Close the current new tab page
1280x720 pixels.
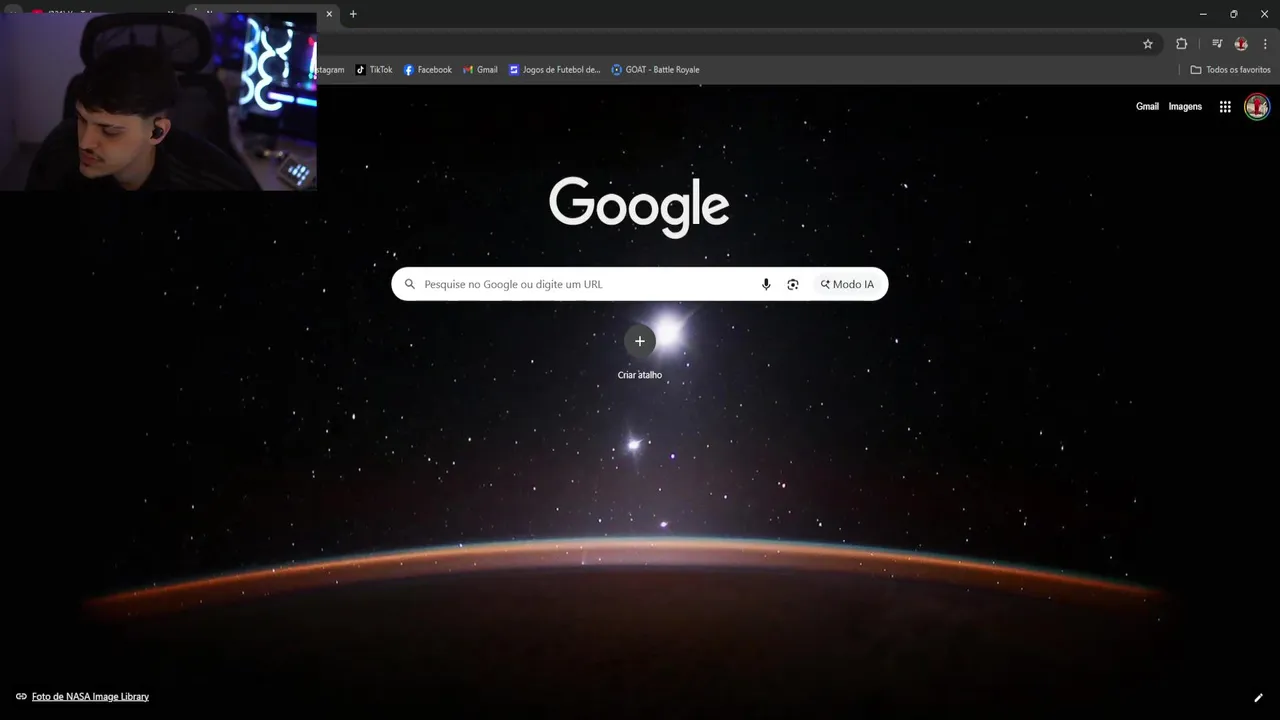coord(329,14)
